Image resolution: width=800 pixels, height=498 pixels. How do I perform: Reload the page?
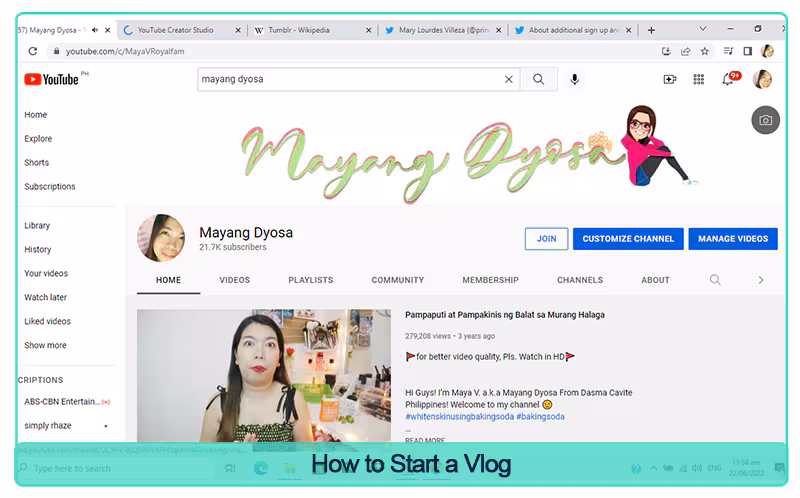33,51
